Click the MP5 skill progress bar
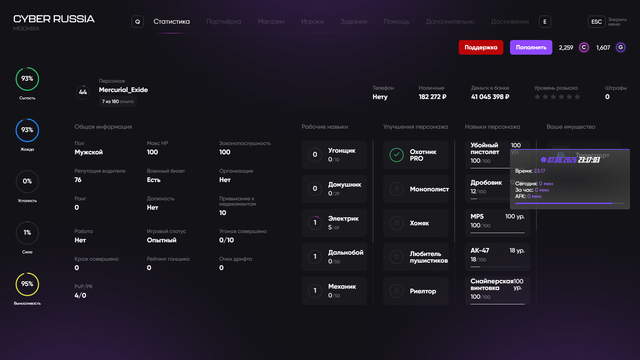The image size is (640, 360). tap(498, 233)
